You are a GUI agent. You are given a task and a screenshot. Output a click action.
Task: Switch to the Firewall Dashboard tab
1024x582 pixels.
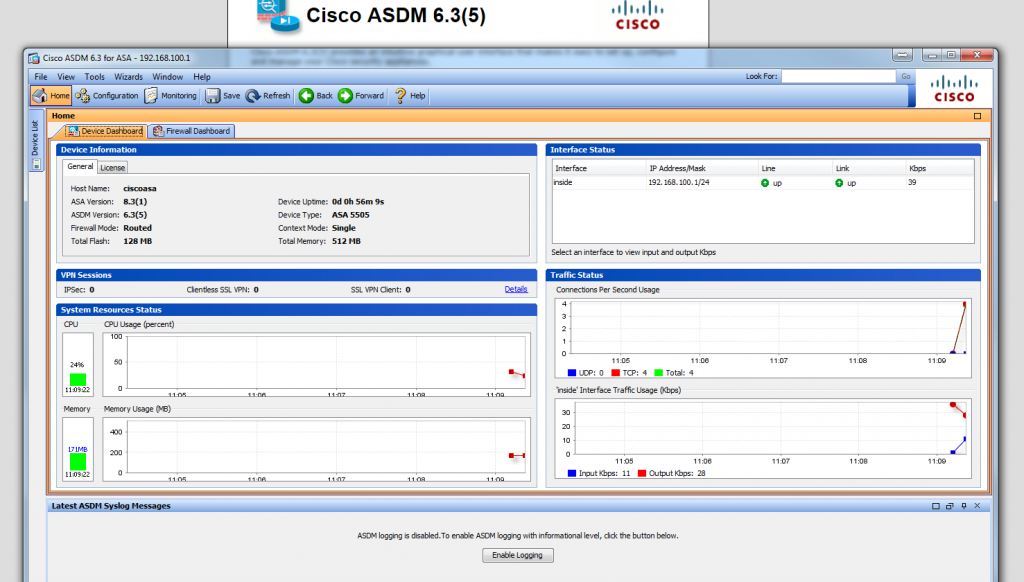[x=191, y=131]
